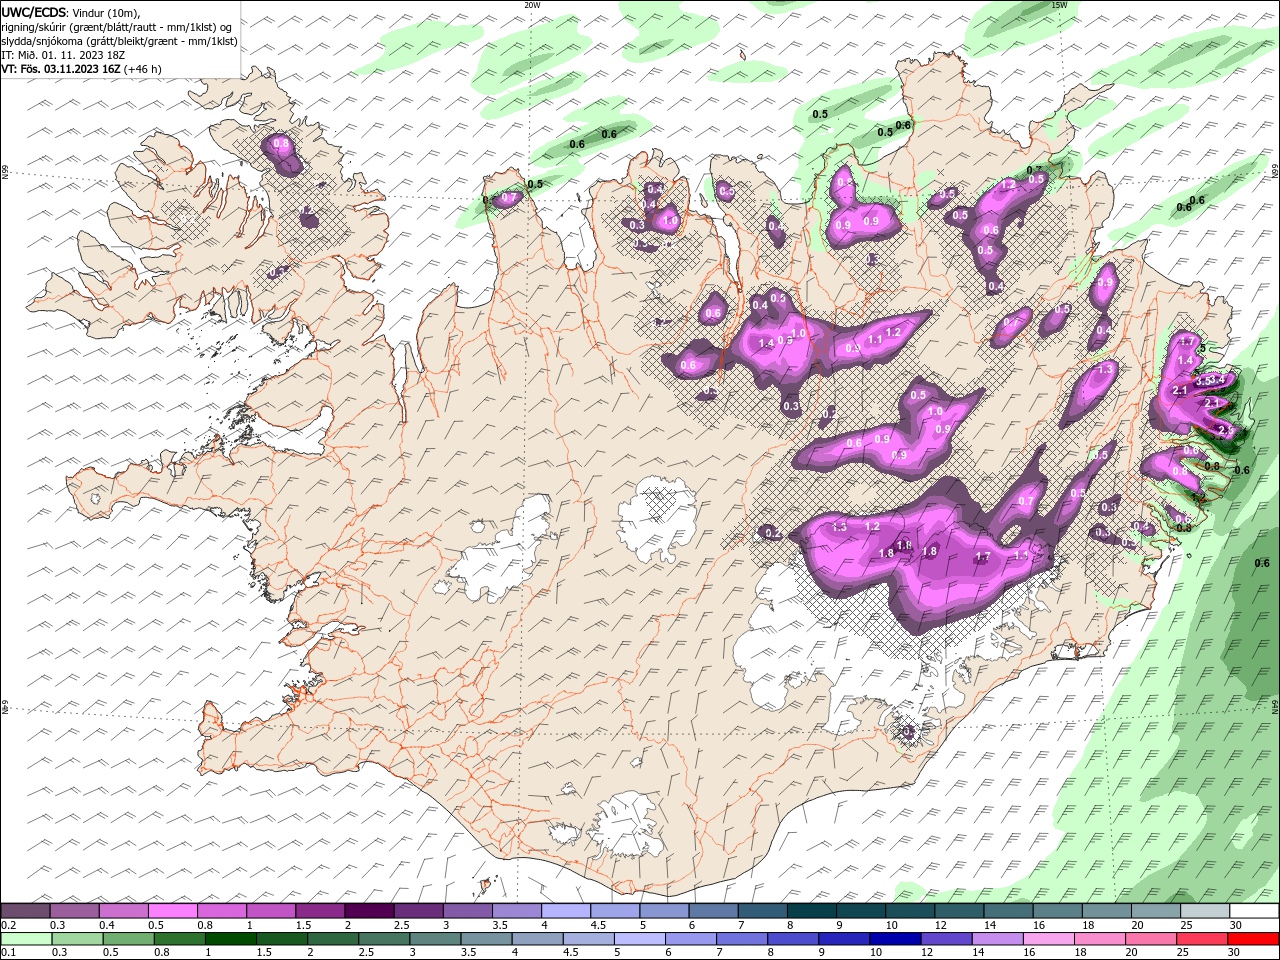Viewport: 1280px width, 960px height.
Task: Select the darkest green 1 swatch in lower legend
Action: click(231, 939)
